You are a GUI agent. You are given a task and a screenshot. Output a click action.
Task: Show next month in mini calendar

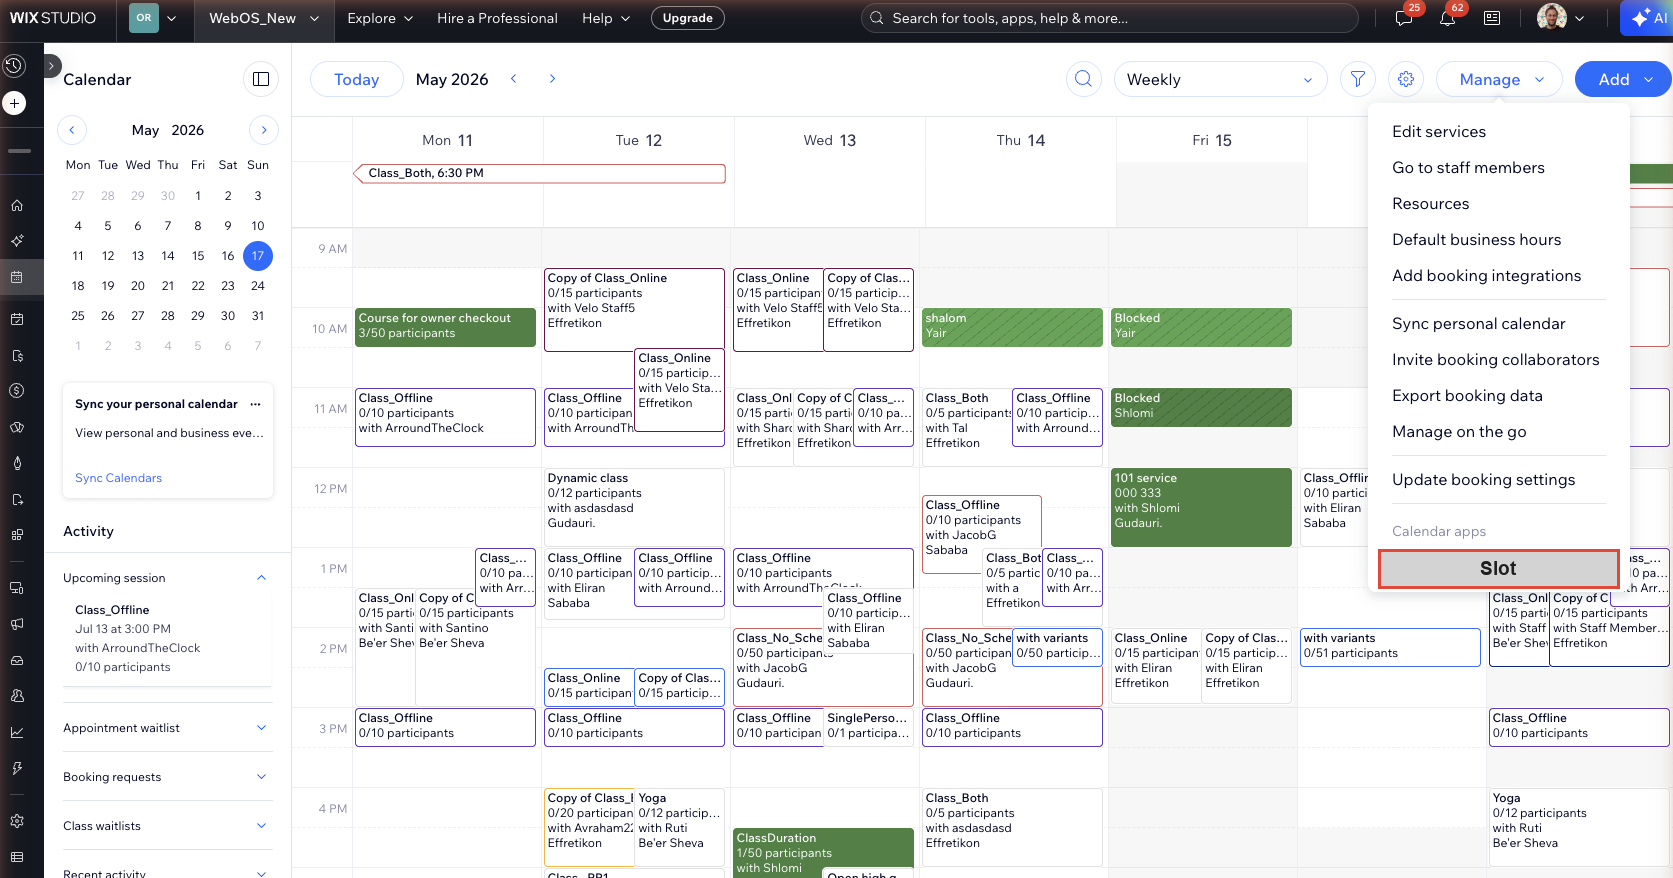tap(264, 130)
